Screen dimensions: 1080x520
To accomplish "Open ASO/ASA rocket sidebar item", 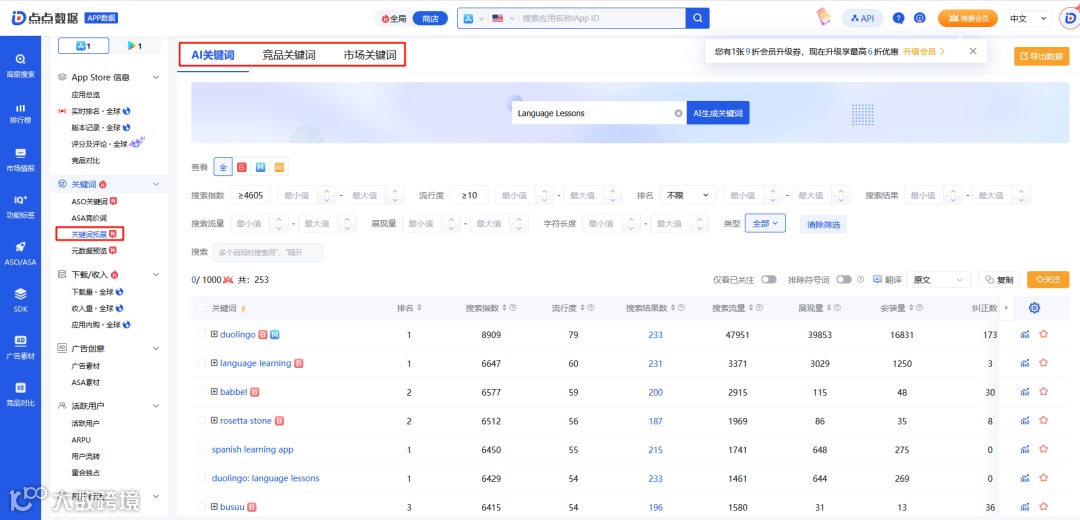I will point(21,253).
